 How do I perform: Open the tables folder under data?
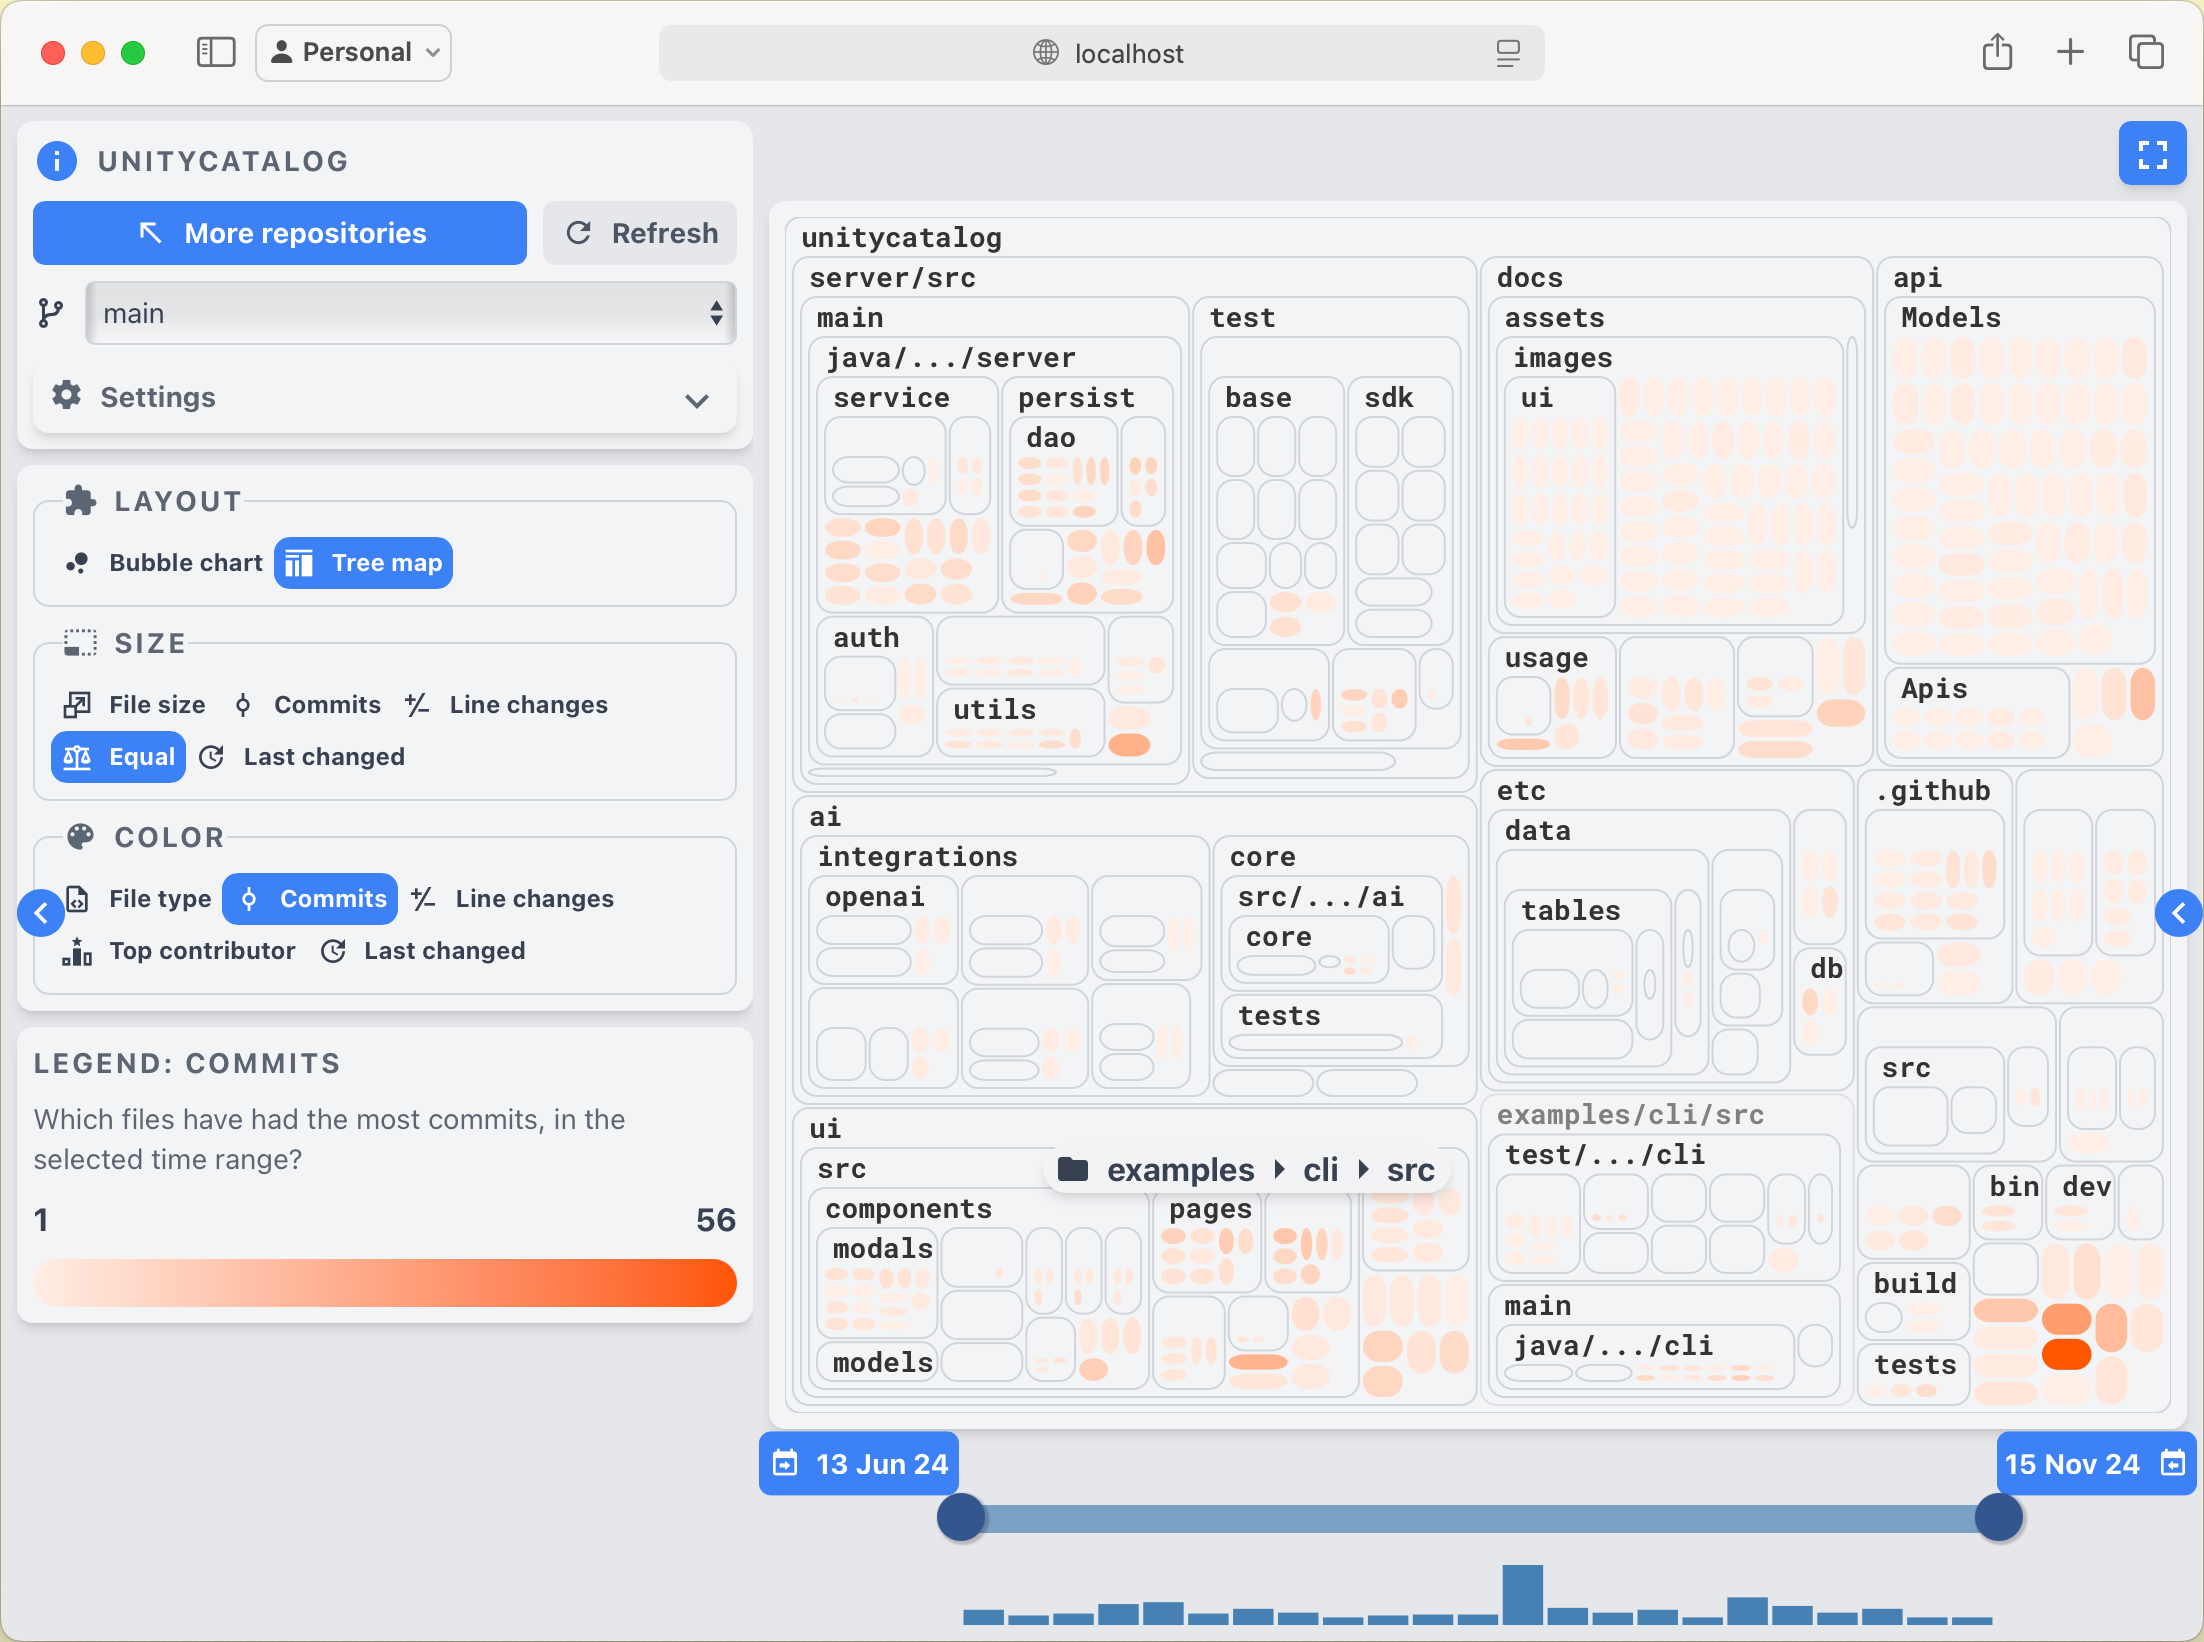click(1570, 911)
